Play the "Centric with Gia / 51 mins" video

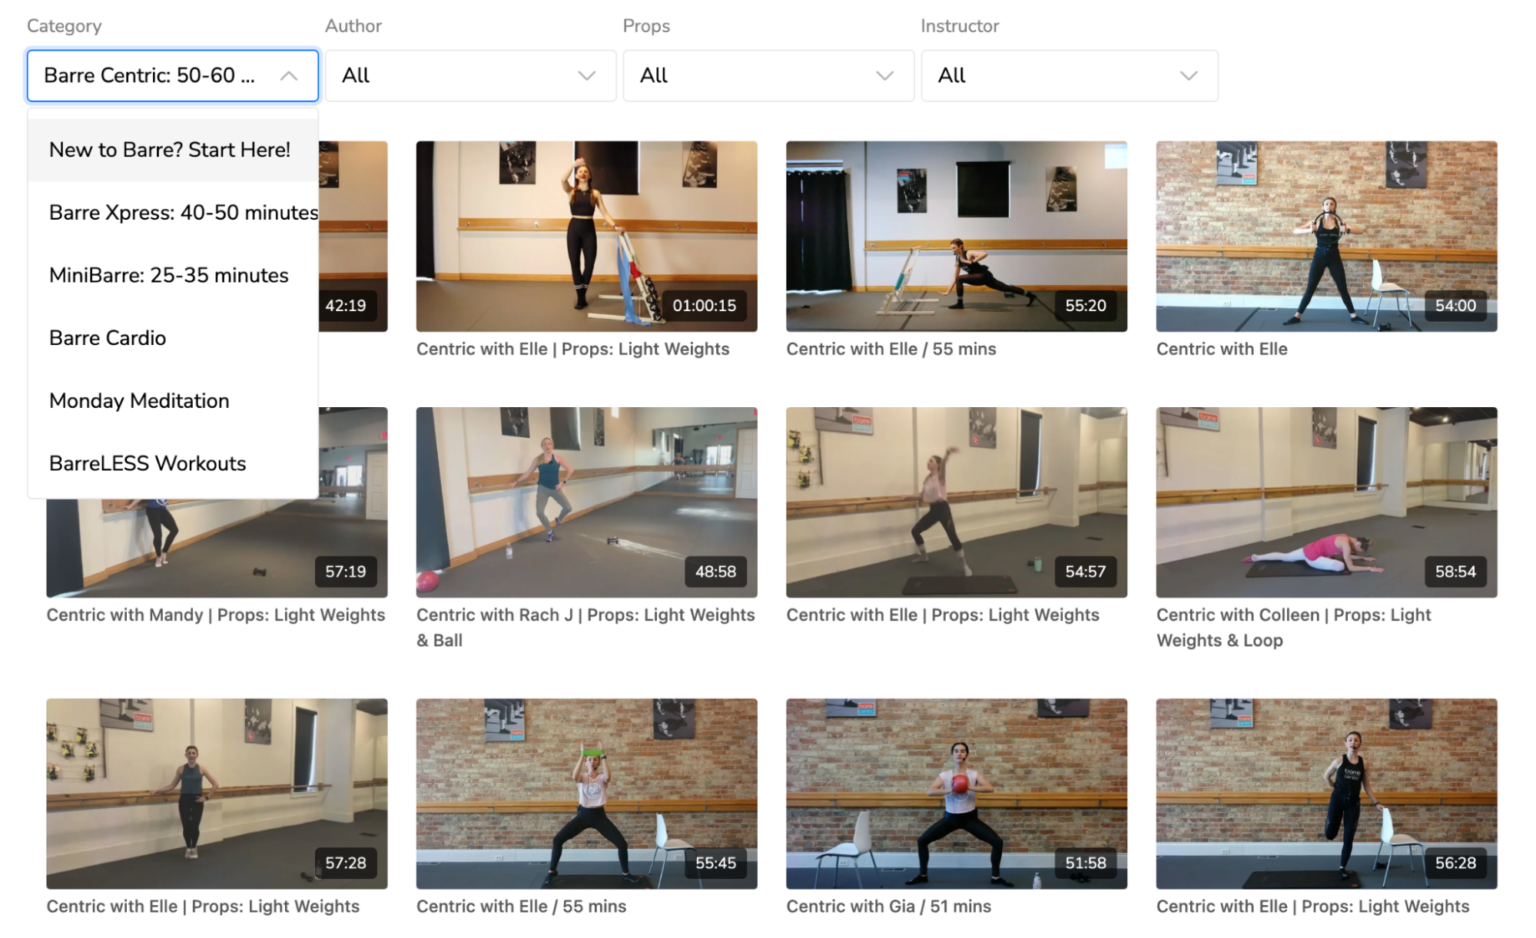[956, 794]
